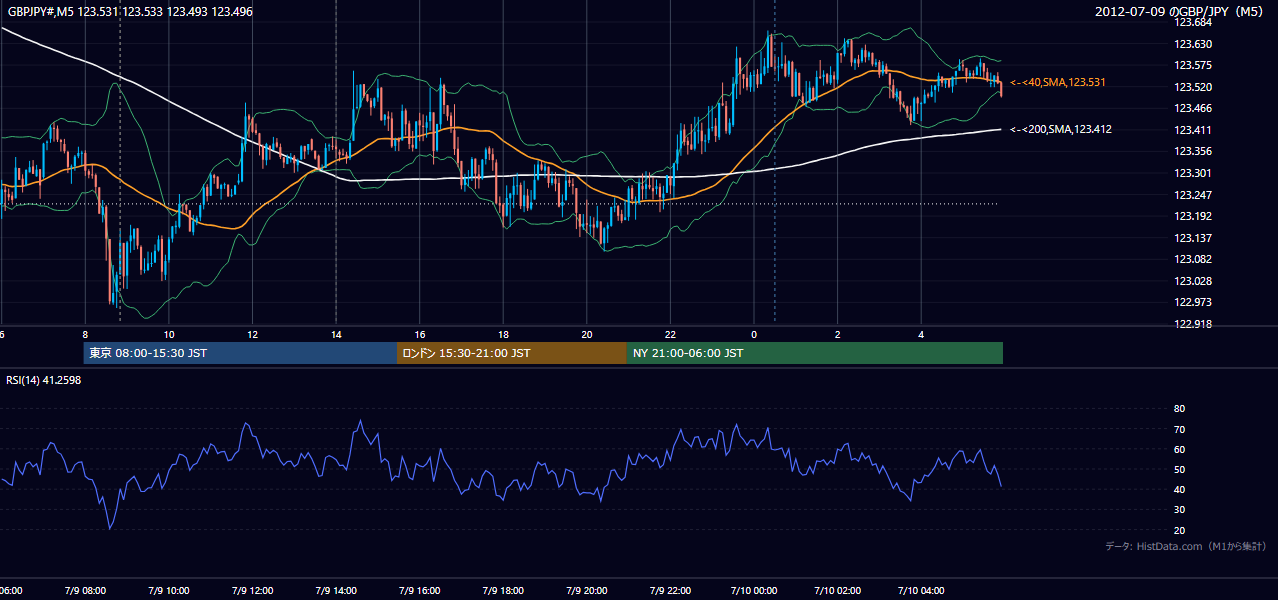Click hour tick 10 under price chart

click(169, 335)
